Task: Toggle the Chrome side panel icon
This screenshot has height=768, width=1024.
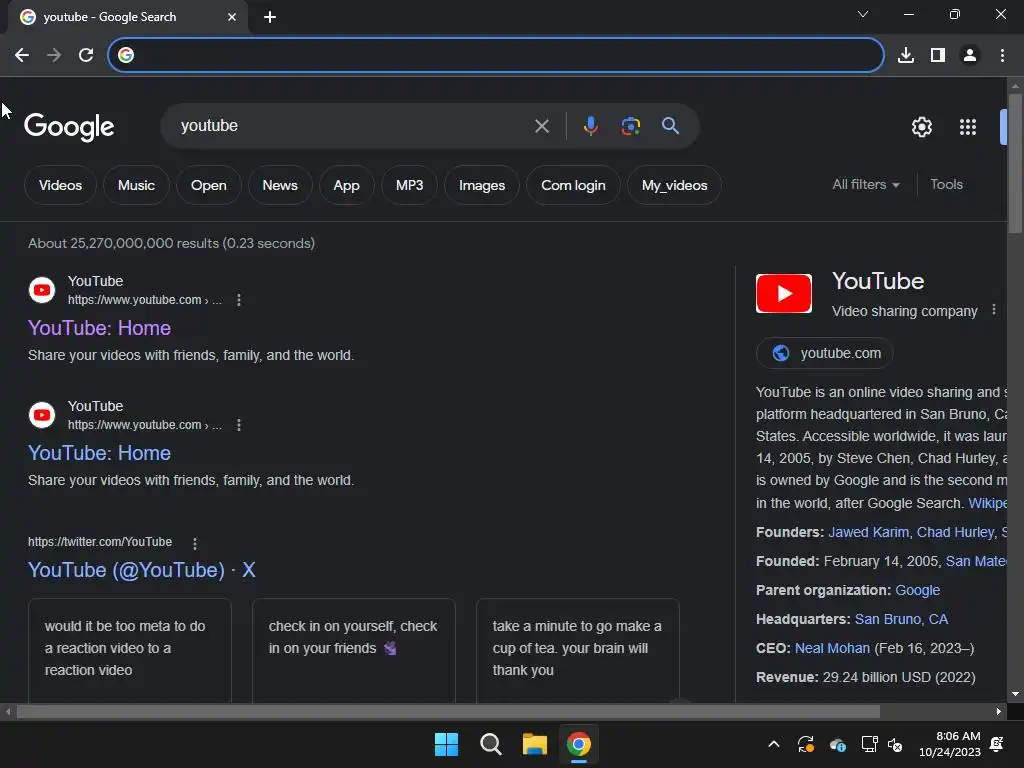Action: (938, 55)
